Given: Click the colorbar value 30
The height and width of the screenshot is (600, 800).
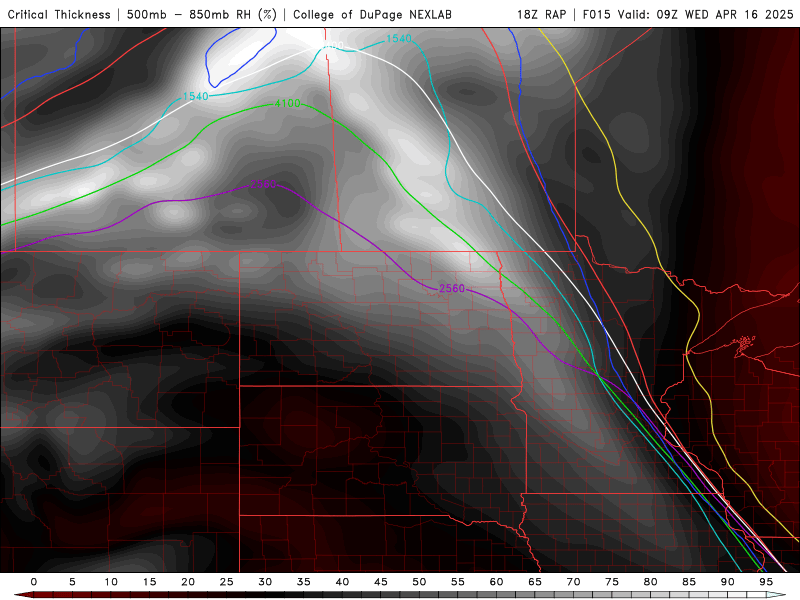Looking at the screenshot, I should tap(265, 582).
